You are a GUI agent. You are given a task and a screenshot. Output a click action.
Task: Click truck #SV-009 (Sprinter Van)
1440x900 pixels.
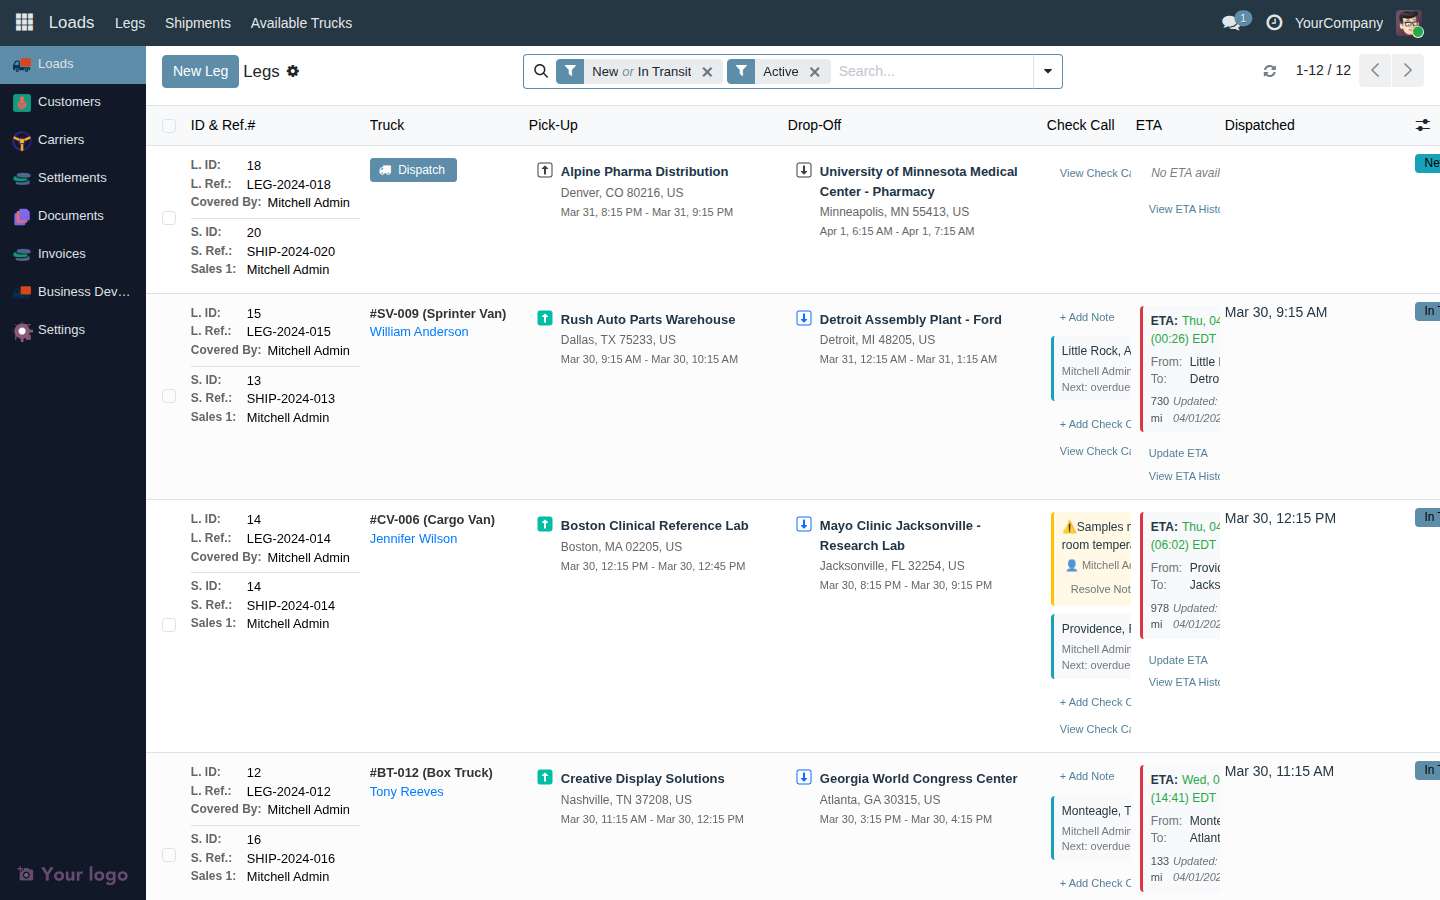pyautogui.click(x=438, y=313)
